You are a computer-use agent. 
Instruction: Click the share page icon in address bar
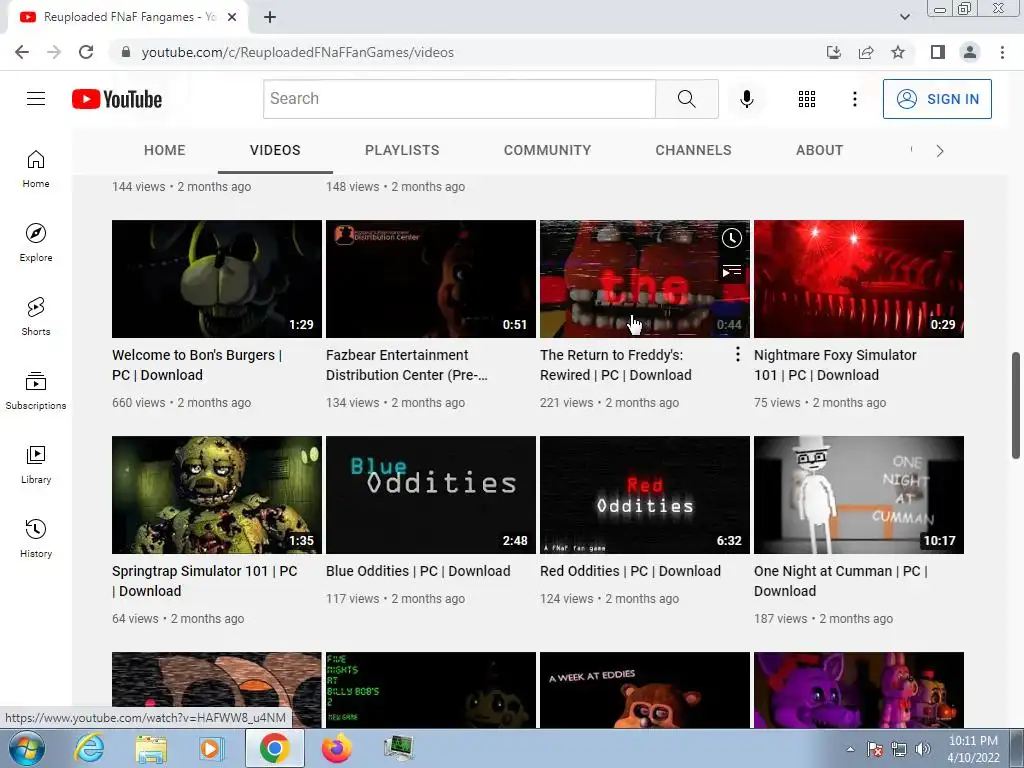(x=866, y=52)
